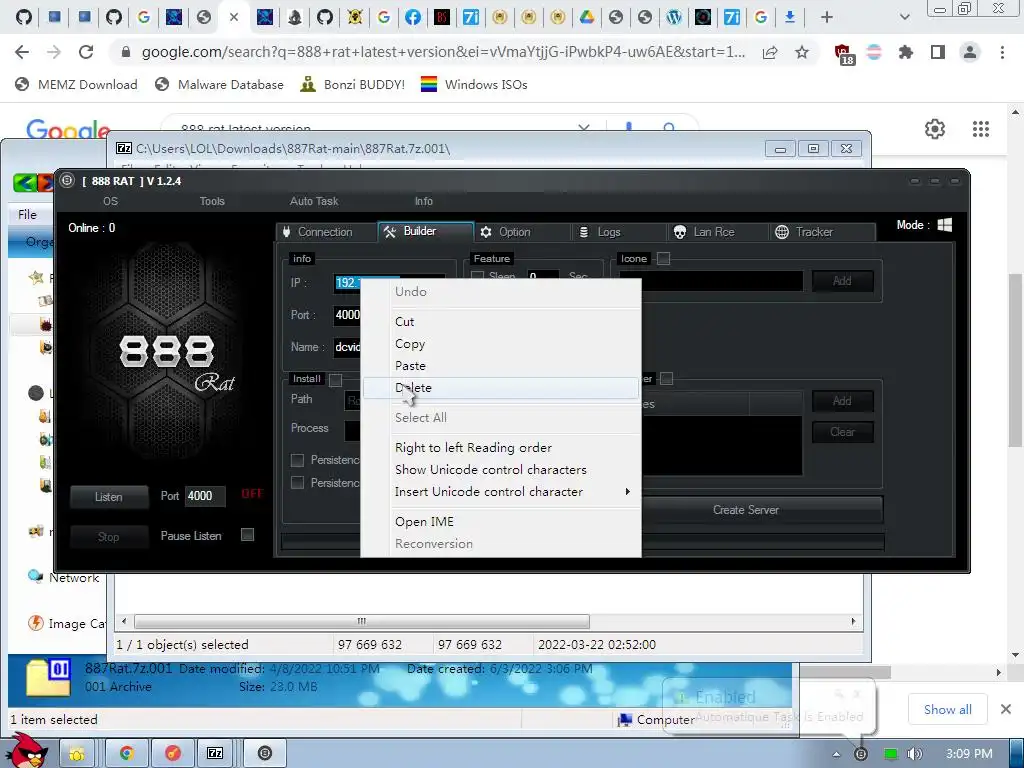Screen dimensions: 1024x768
Task: Expand the Chrome tab search chevron
Action: [904, 18]
